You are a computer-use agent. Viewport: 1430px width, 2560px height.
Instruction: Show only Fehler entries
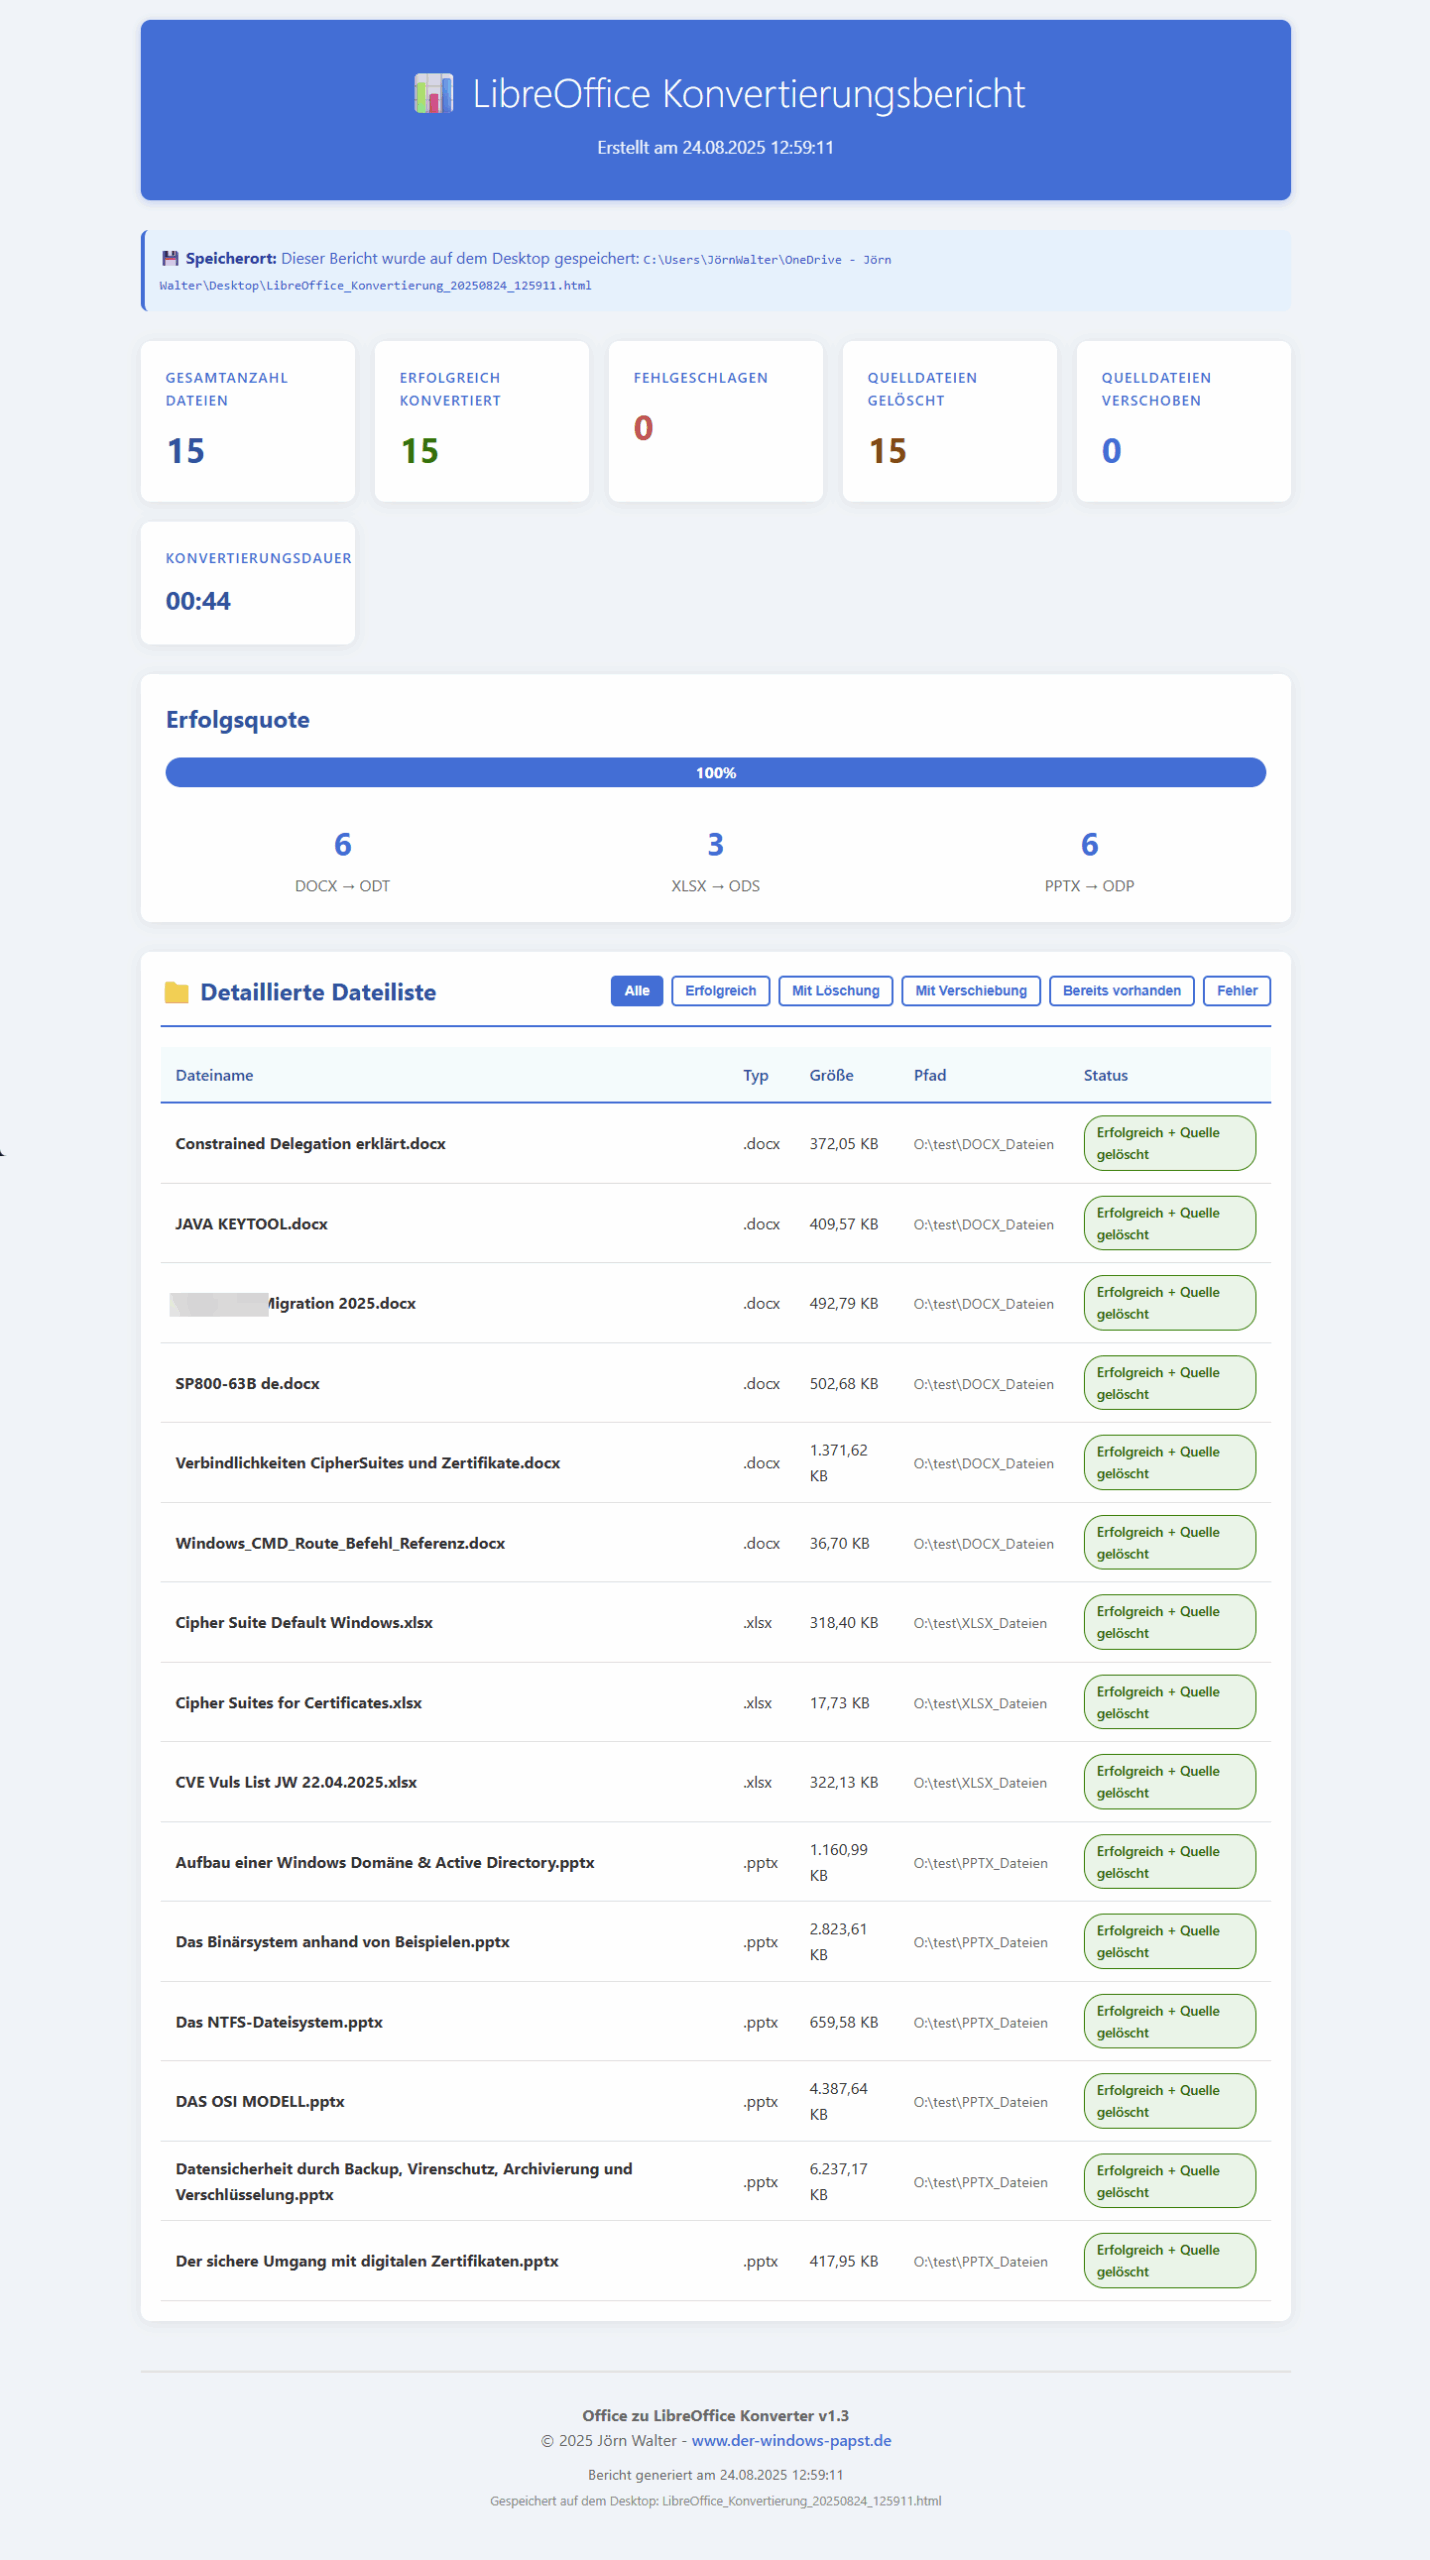[1236, 991]
